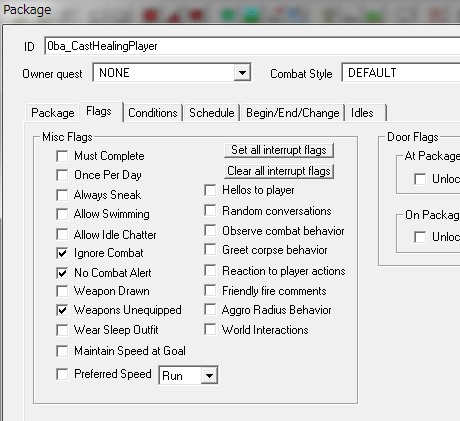The height and width of the screenshot is (421, 460).
Task: Click Set all interrupt flags button
Action: pyautogui.click(x=279, y=150)
